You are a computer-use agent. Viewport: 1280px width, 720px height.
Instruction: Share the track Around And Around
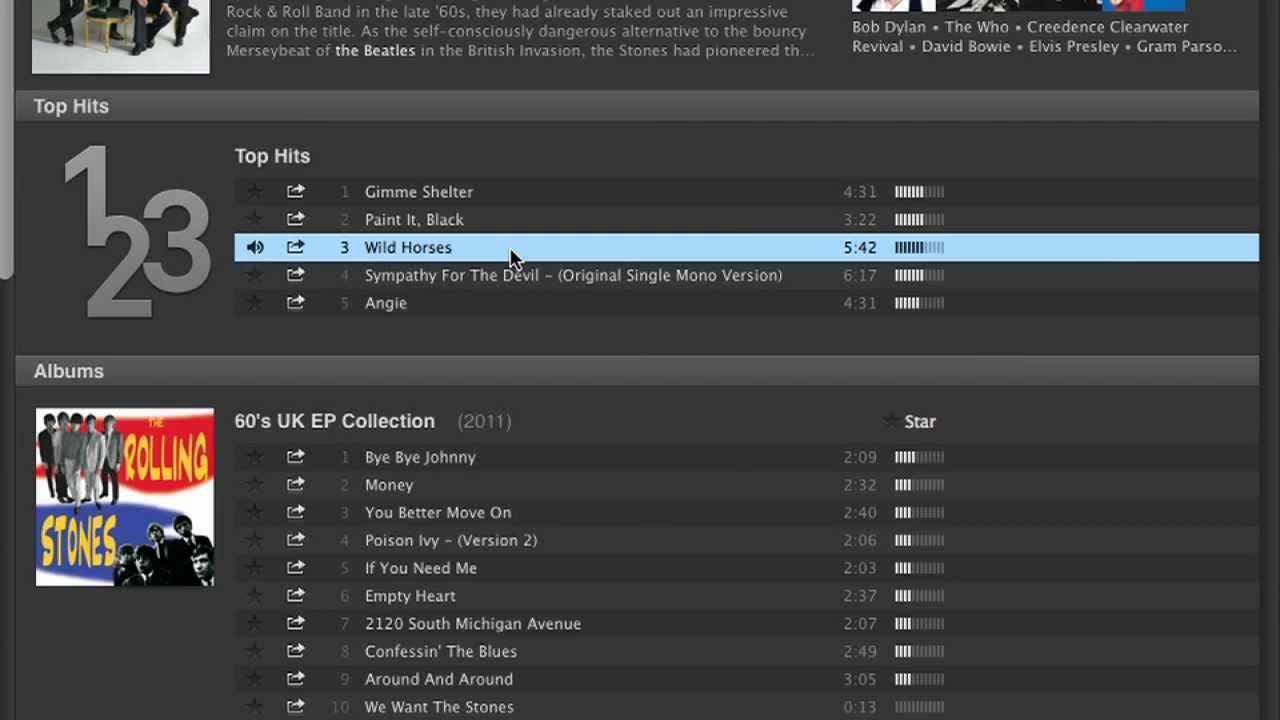point(295,679)
